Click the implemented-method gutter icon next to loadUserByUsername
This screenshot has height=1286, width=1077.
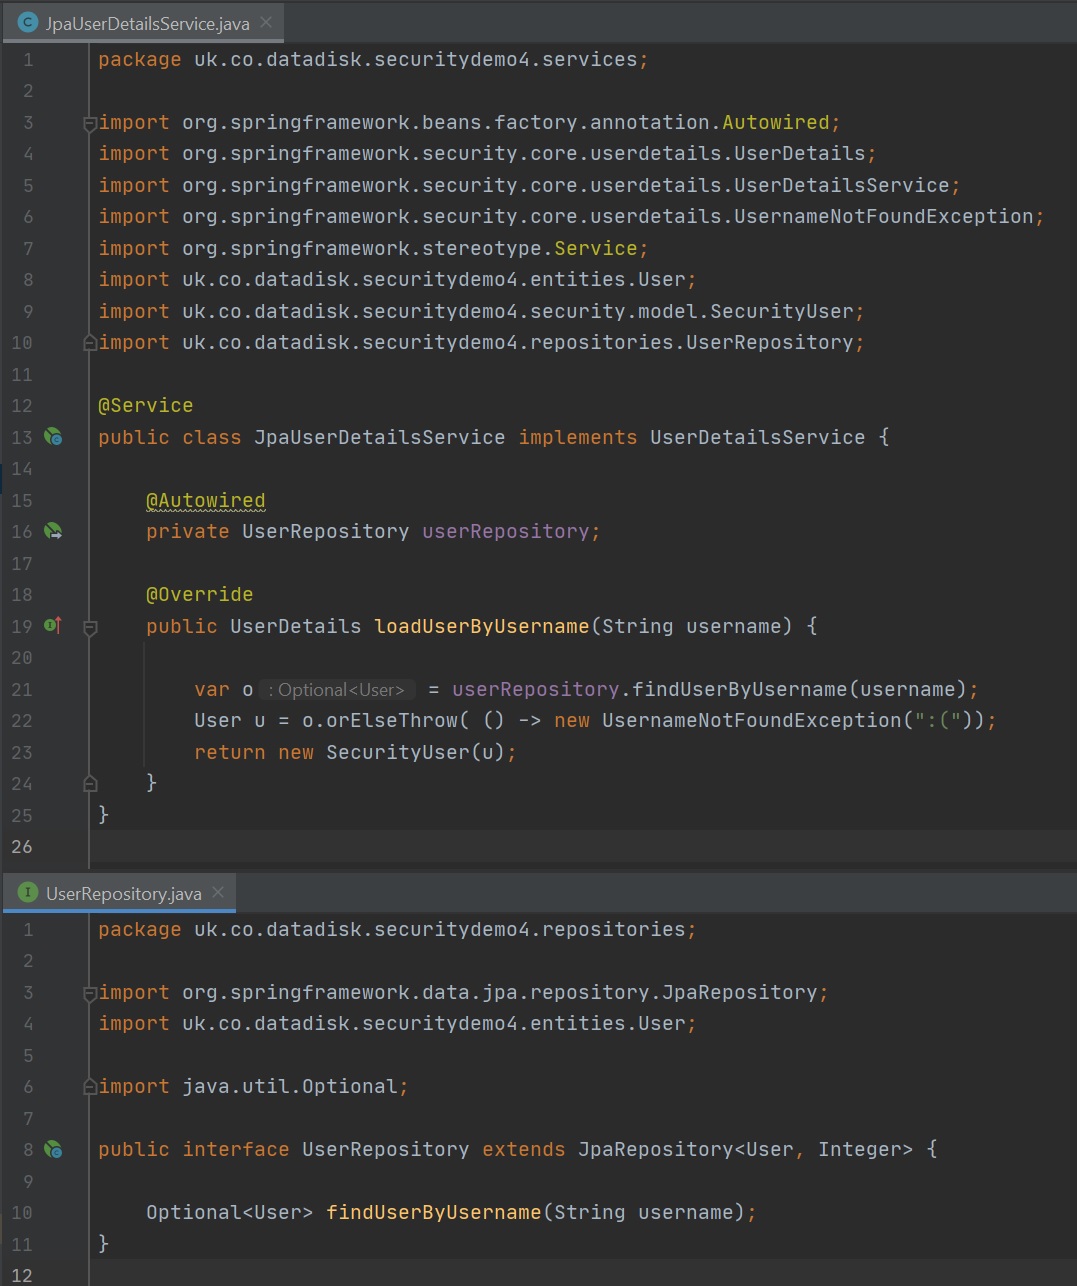pos(53,626)
